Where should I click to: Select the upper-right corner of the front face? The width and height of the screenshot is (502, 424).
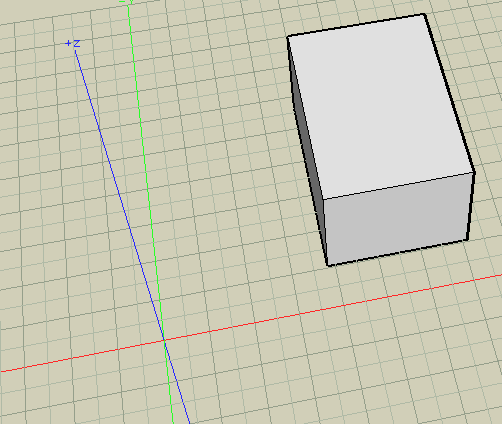coord(474,173)
